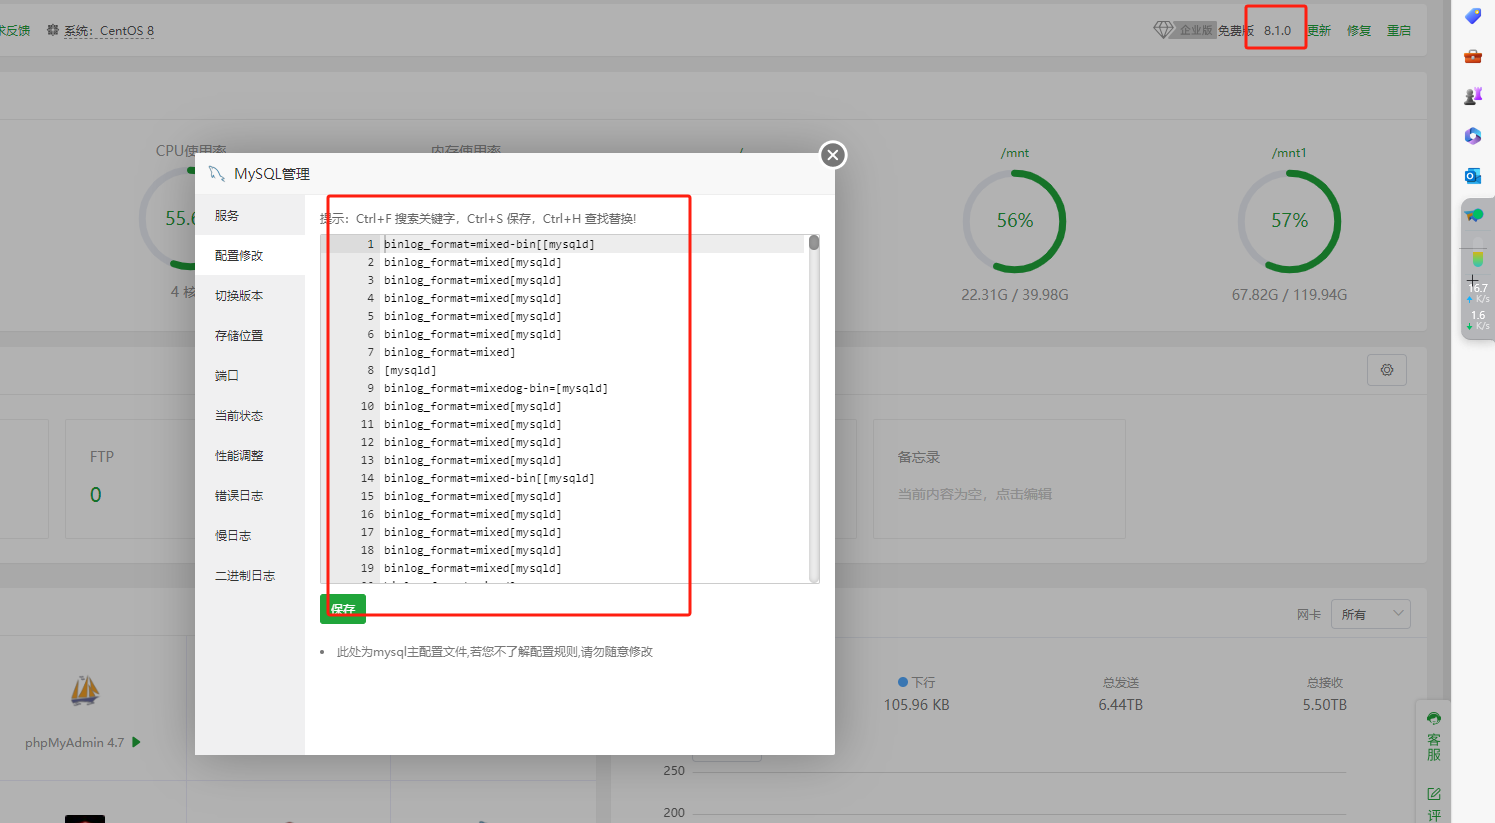Click the system gear icon beside CentOS 8
1495x823 pixels.
tap(53, 30)
